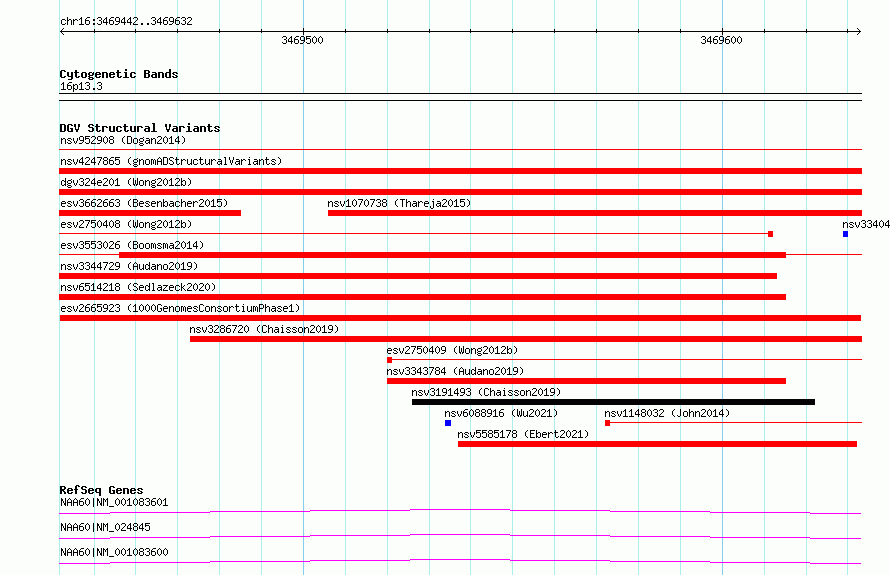Select the nsv5585178 (Ebert2021) variant bar
The height and width of the screenshot is (575, 890).
(657, 444)
